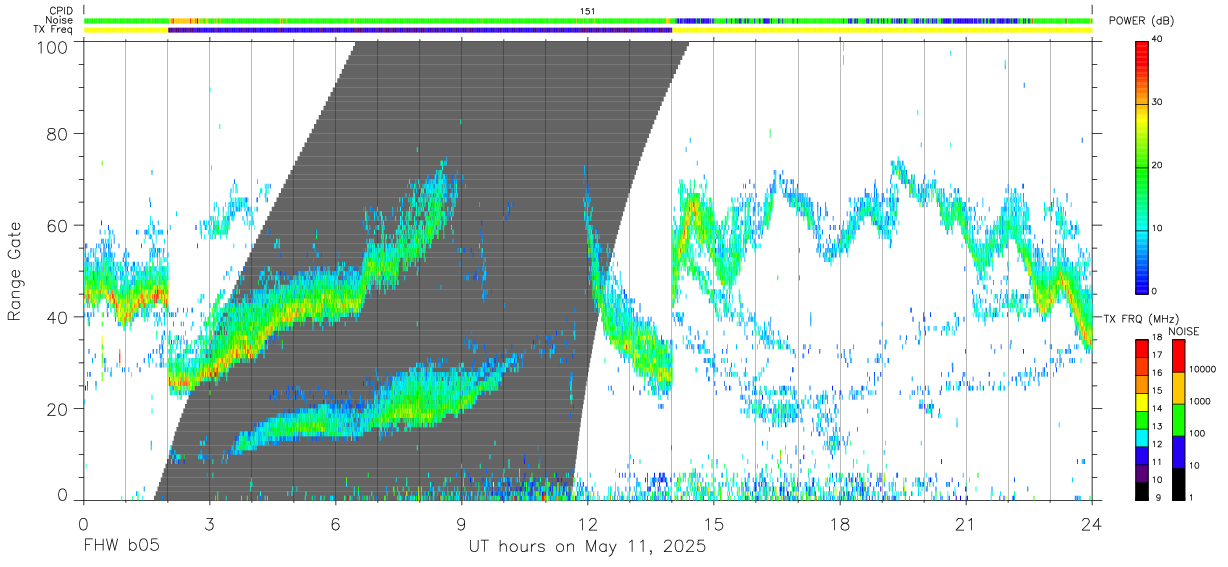
Task: Click x-axis hour label 18
Action: pos(840,524)
